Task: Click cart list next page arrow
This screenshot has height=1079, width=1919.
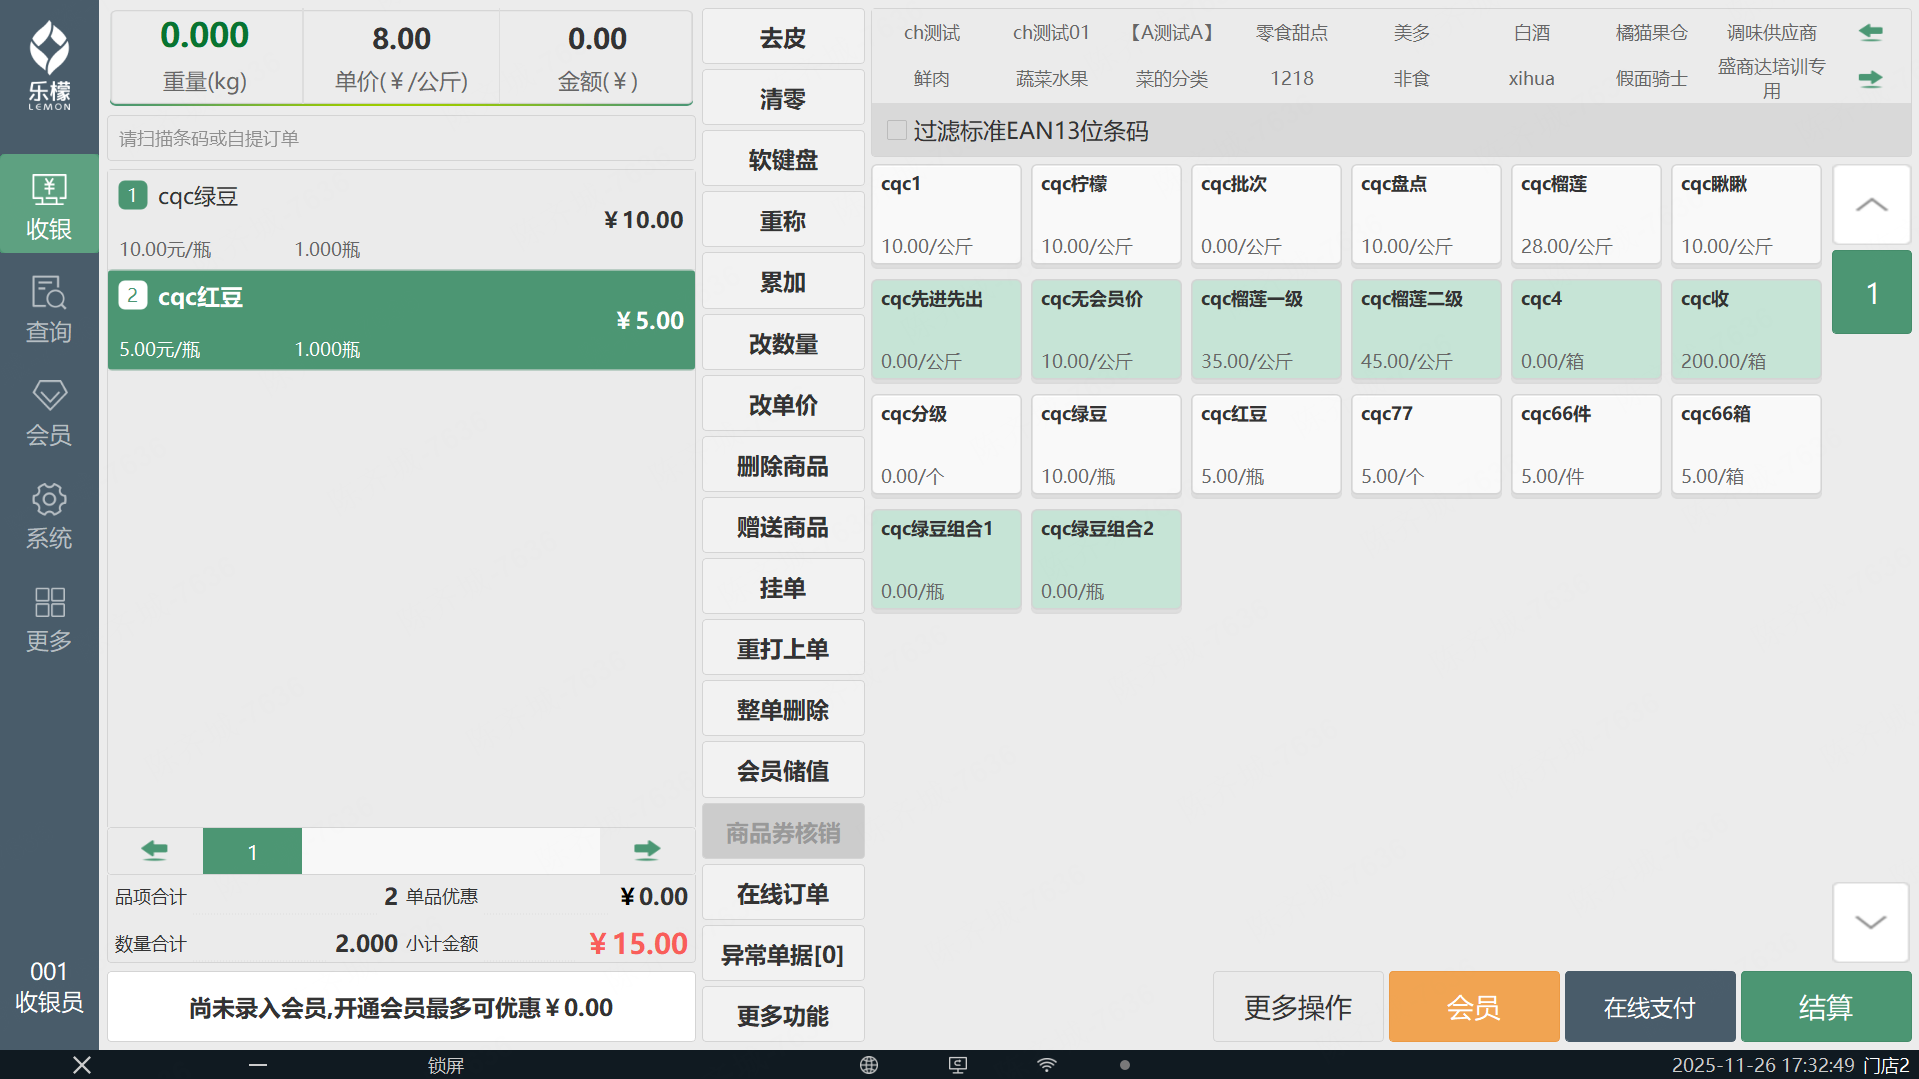Action: coord(647,851)
